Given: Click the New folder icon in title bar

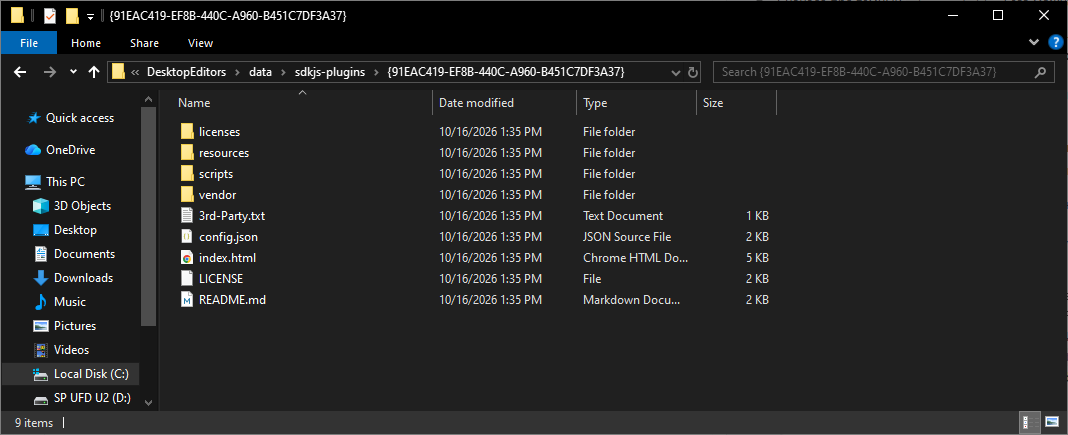Looking at the screenshot, I should click(72, 16).
